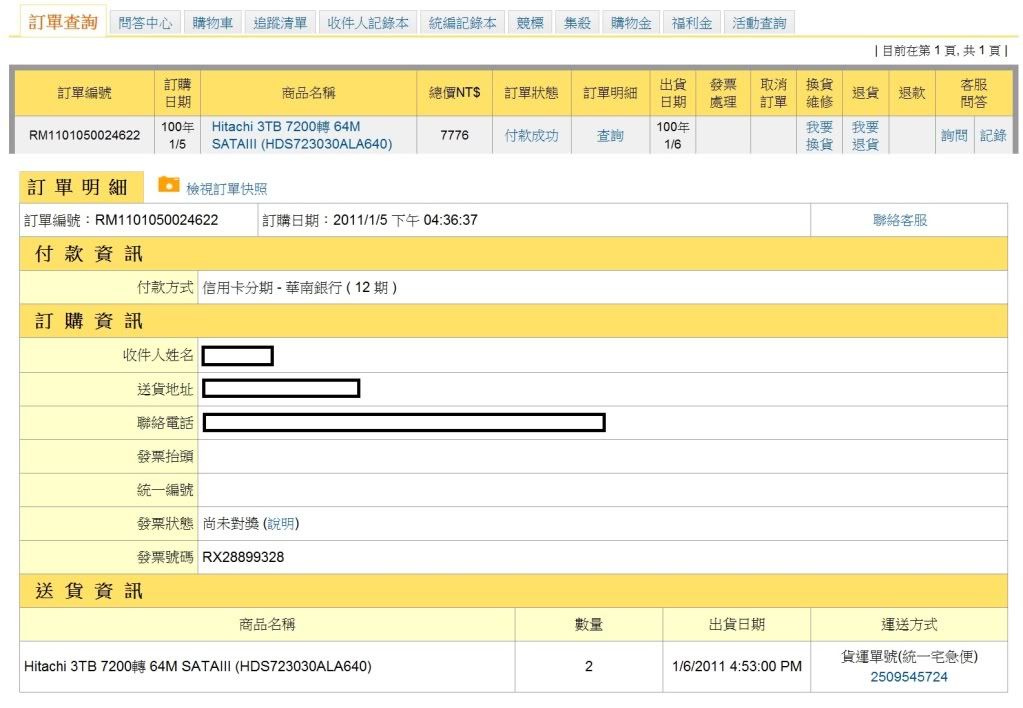Click the 詢問 customer service link
1023x708 pixels.
point(954,136)
